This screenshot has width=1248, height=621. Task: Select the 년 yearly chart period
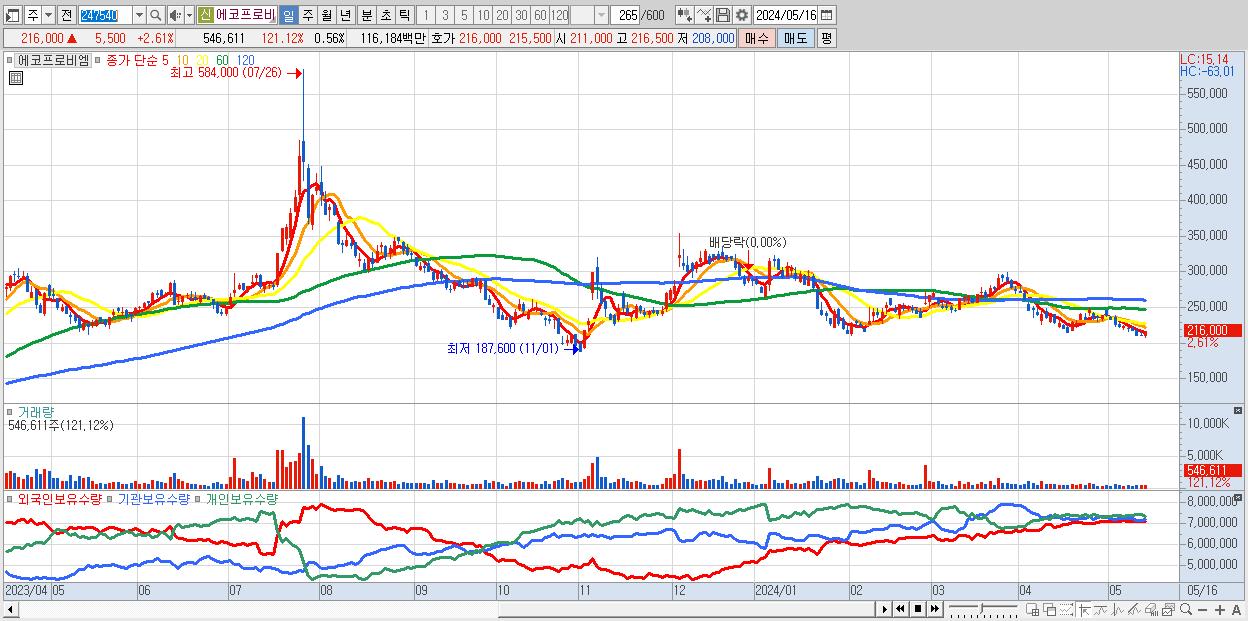pos(345,15)
